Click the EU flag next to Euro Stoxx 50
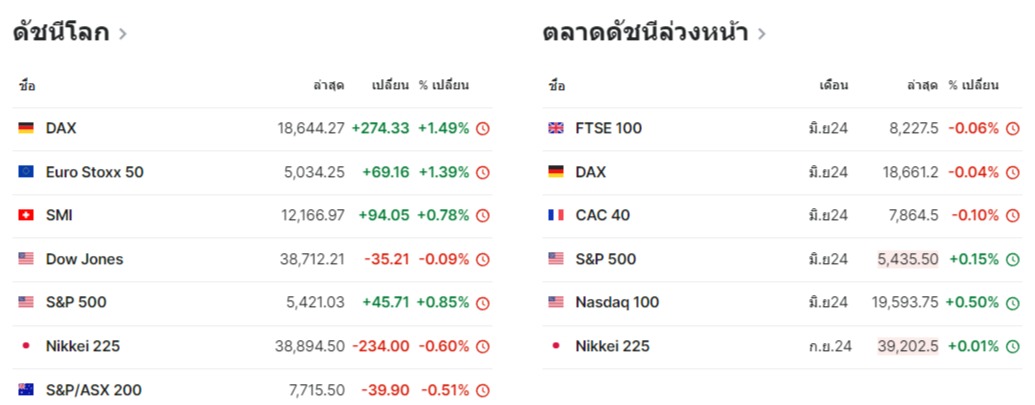Screen dimensions: 1035x405 26,172
